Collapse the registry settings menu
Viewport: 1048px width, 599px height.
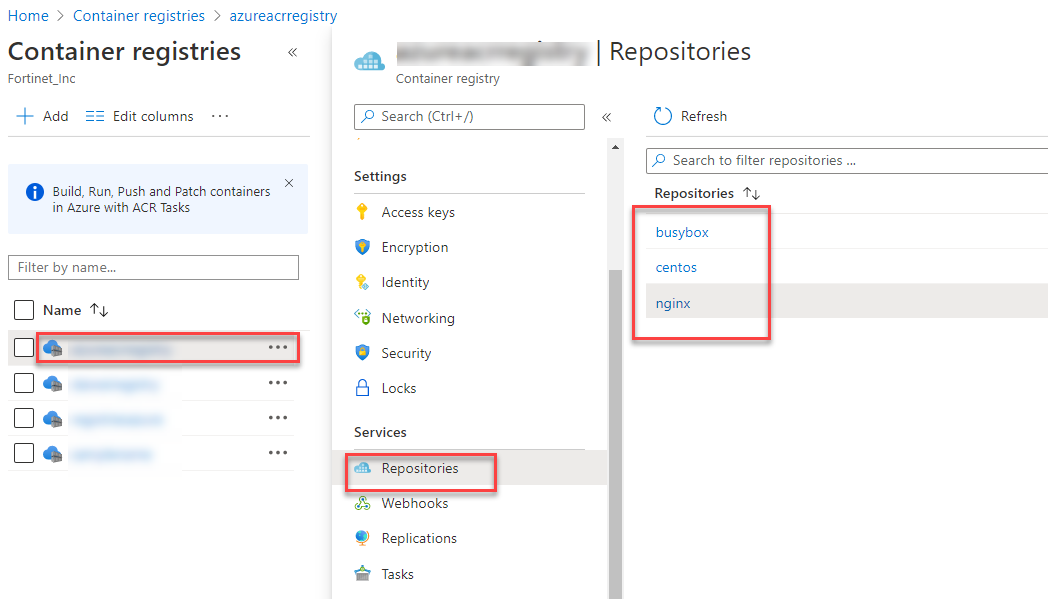point(606,117)
